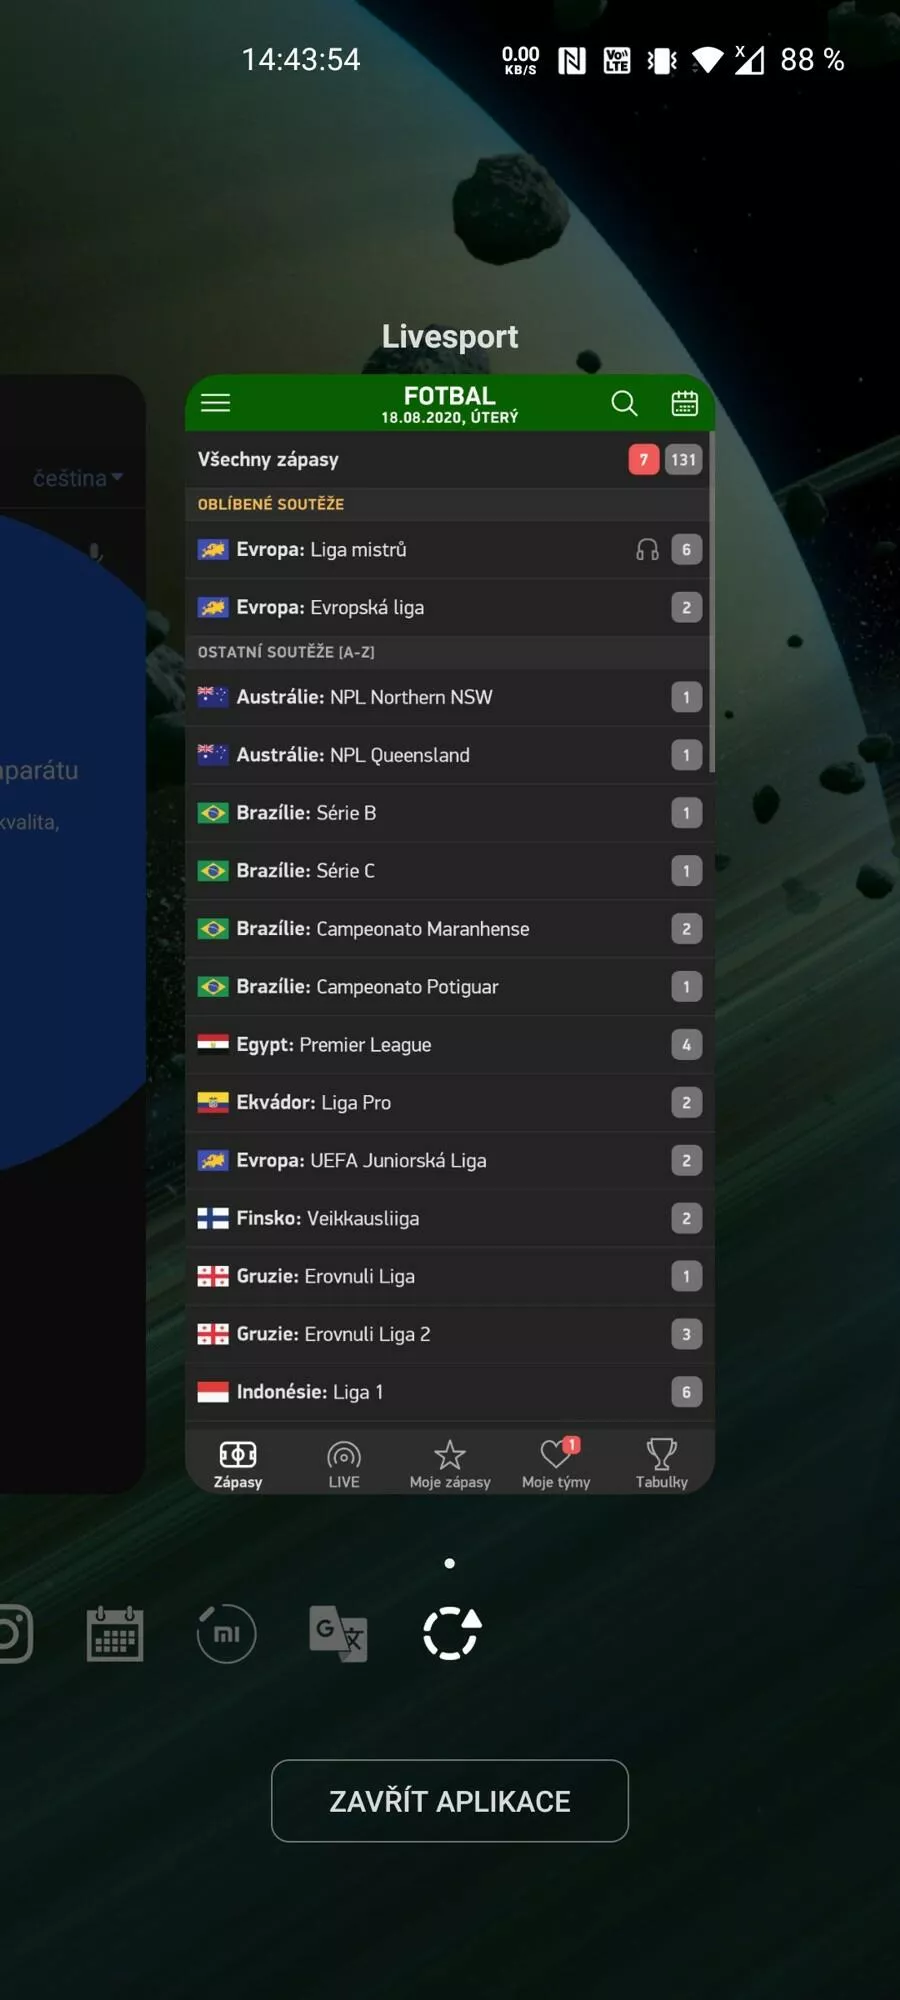The image size is (900, 2000).
Task: Open the Moje týmy heart tab
Action: pos(556,1465)
